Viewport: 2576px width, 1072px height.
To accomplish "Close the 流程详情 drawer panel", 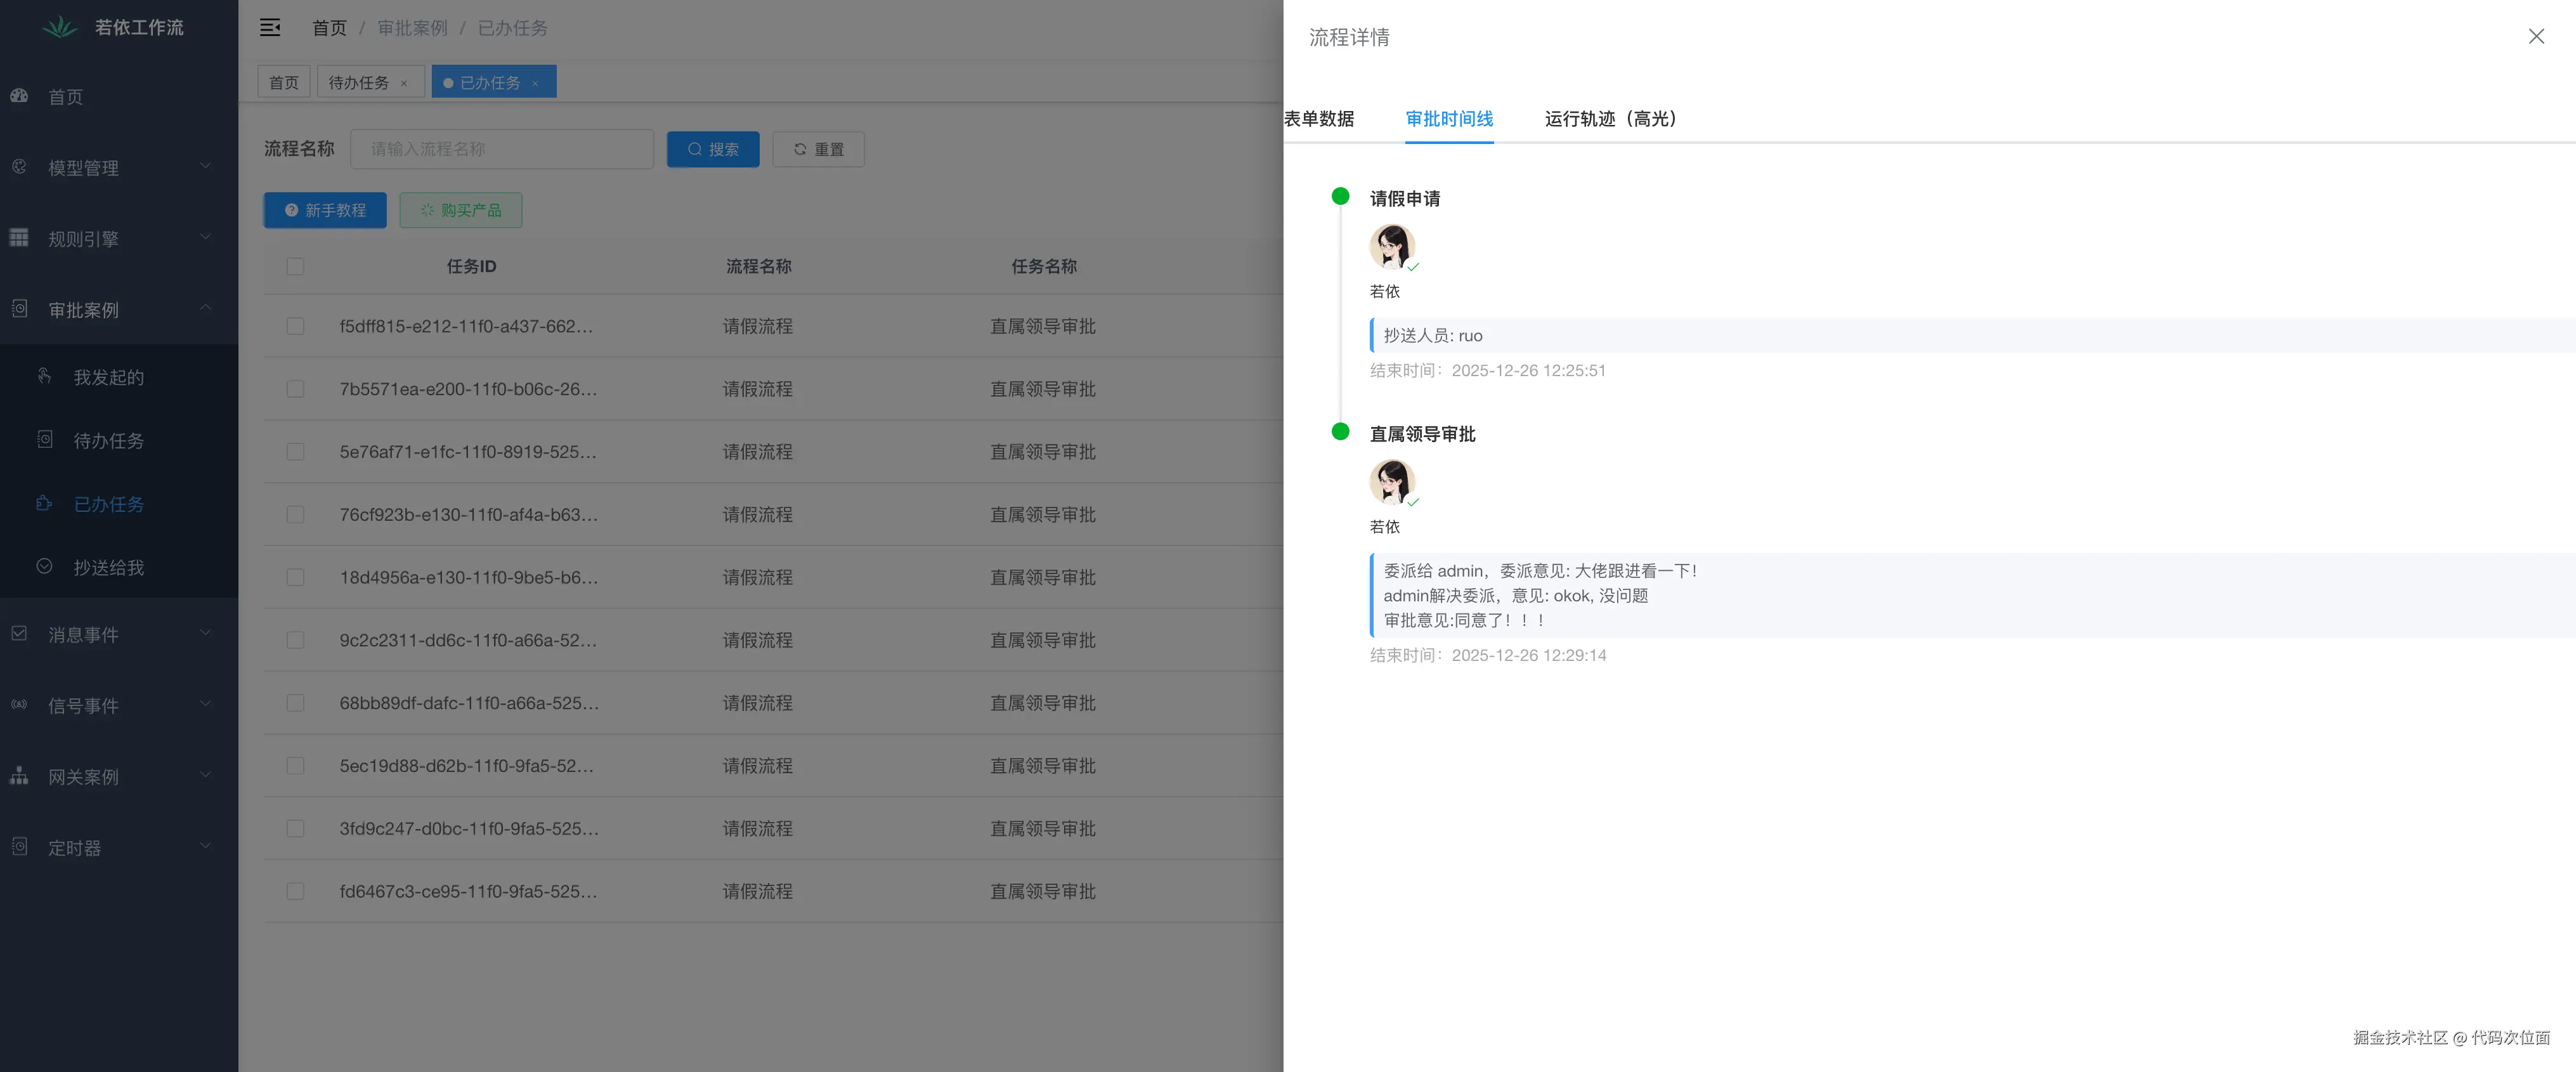I will click(x=2536, y=37).
